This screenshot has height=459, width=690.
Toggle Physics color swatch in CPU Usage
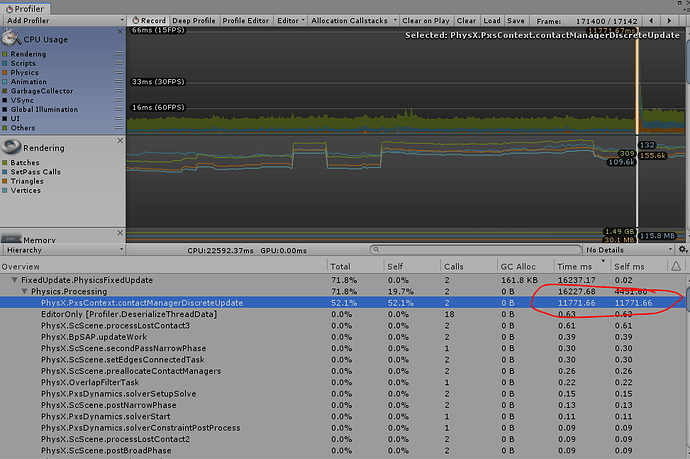(x=5, y=72)
